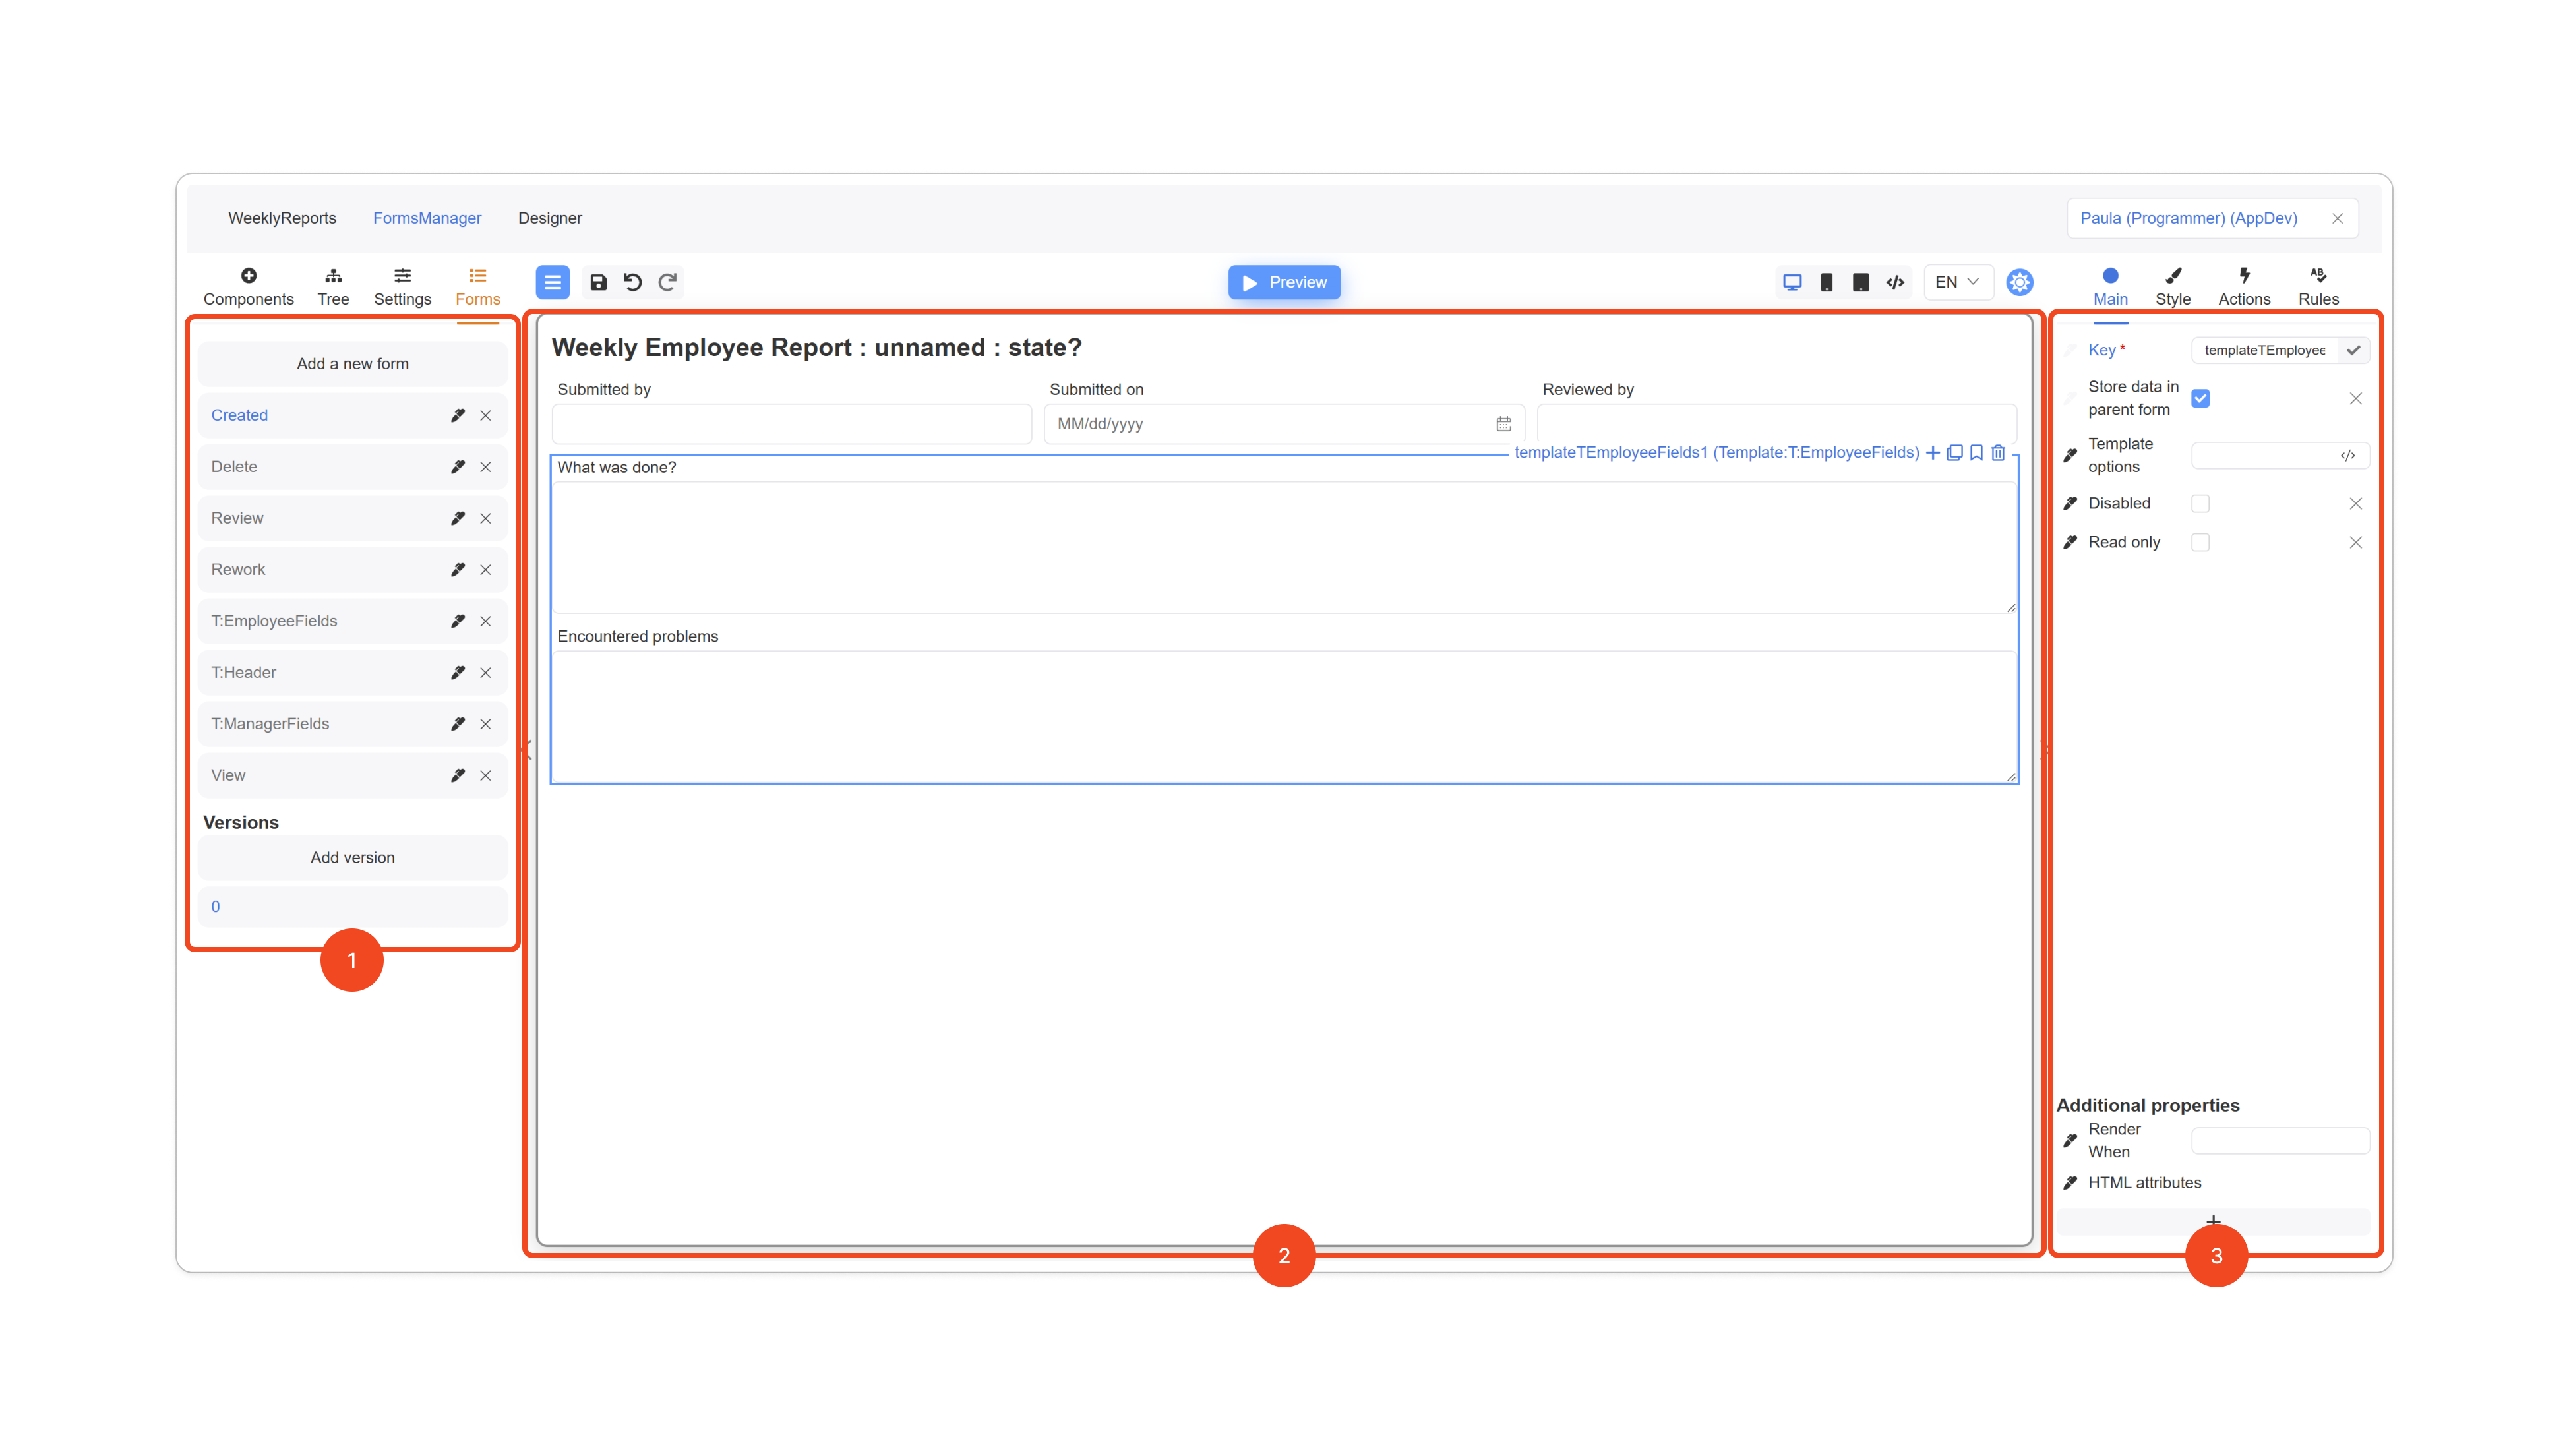Screen dimensions: 2569x1456
Task: Switch to mobile phone view icon
Action: tap(1826, 282)
